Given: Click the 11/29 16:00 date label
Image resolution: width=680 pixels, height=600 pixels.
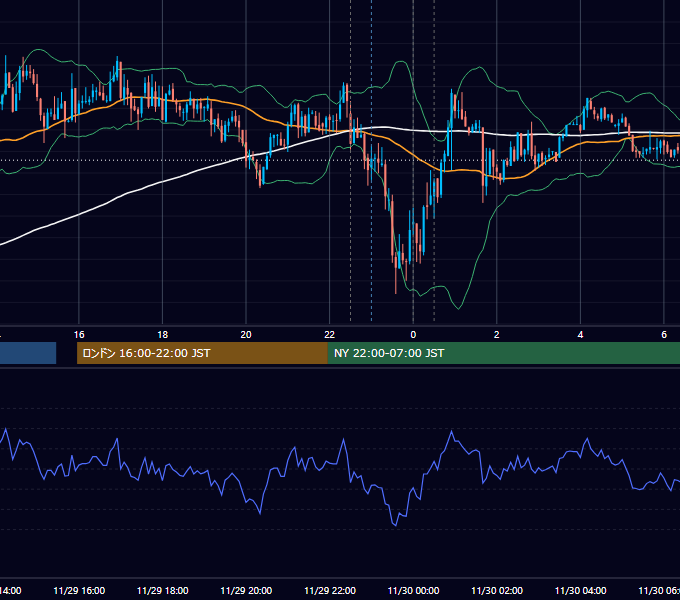Looking at the screenshot, I should point(79,590).
